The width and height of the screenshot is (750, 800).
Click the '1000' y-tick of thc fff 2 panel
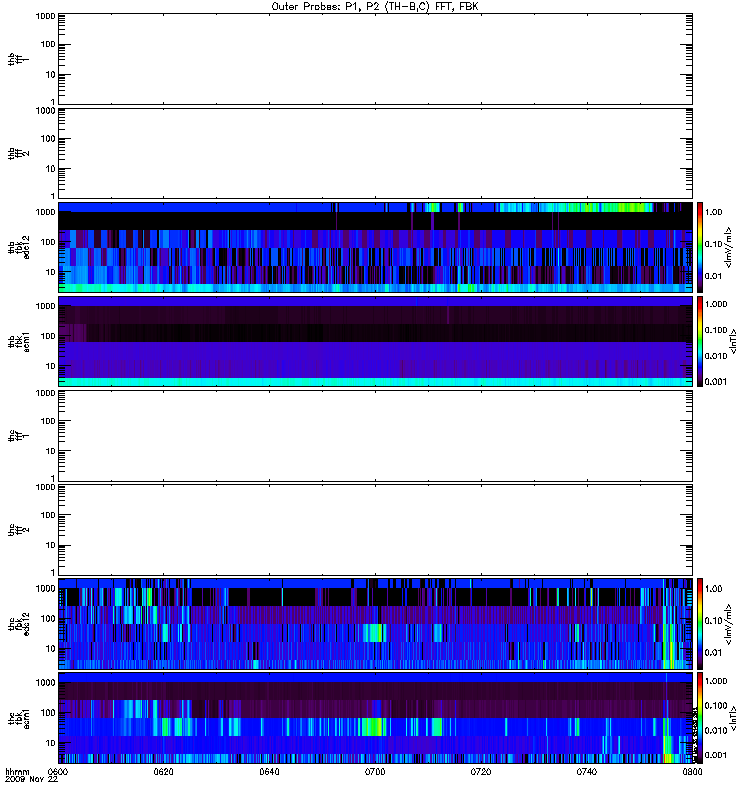pyautogui.click(x=45, y=487)
